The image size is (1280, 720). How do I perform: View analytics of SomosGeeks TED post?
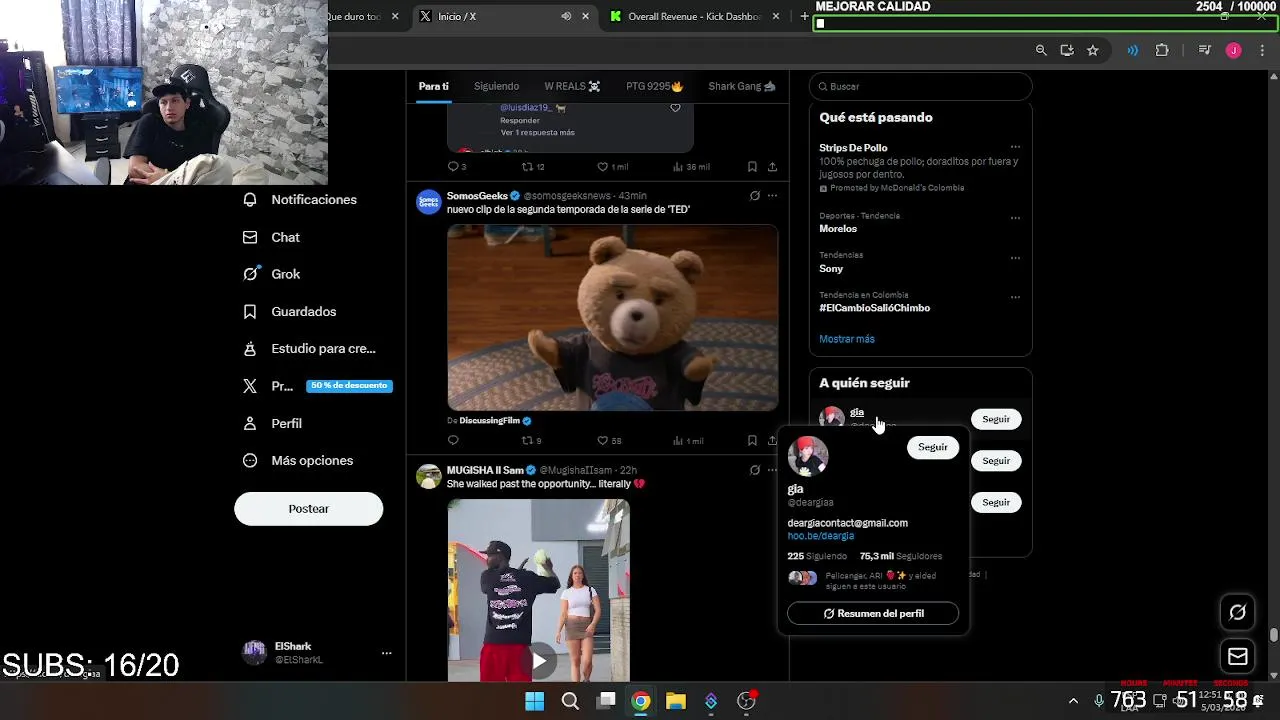[x=688, y=441]
